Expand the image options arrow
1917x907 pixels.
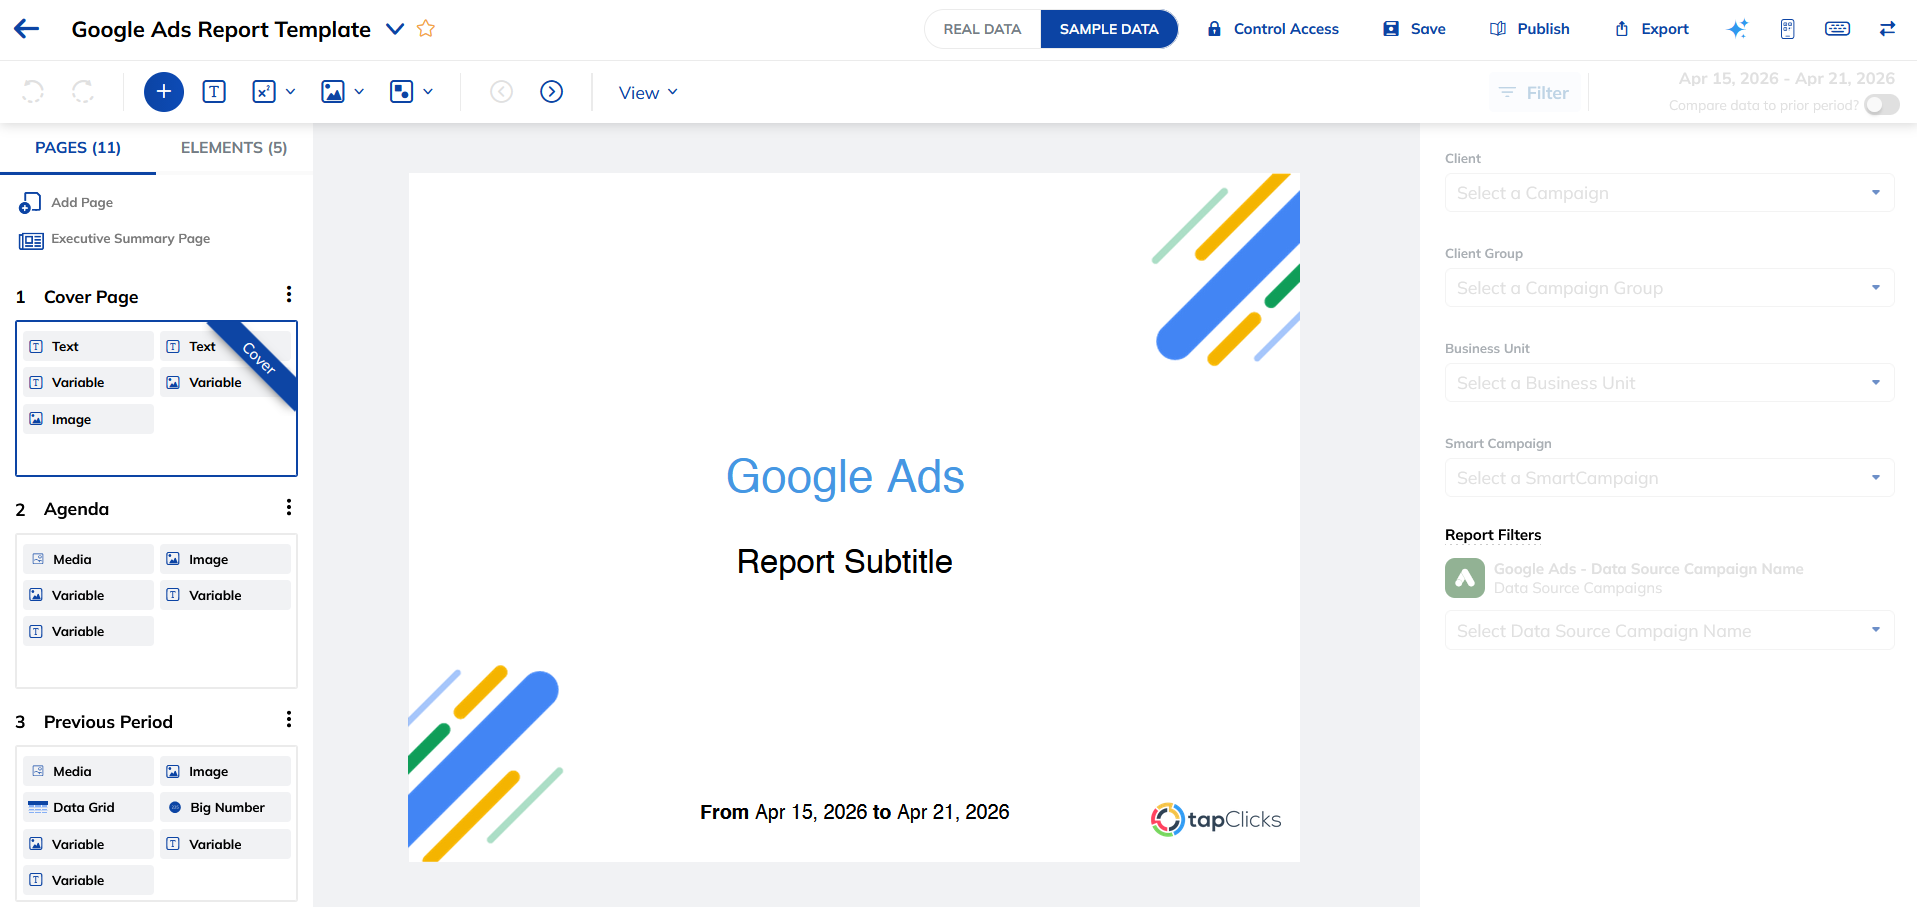[x=360, y=92]
